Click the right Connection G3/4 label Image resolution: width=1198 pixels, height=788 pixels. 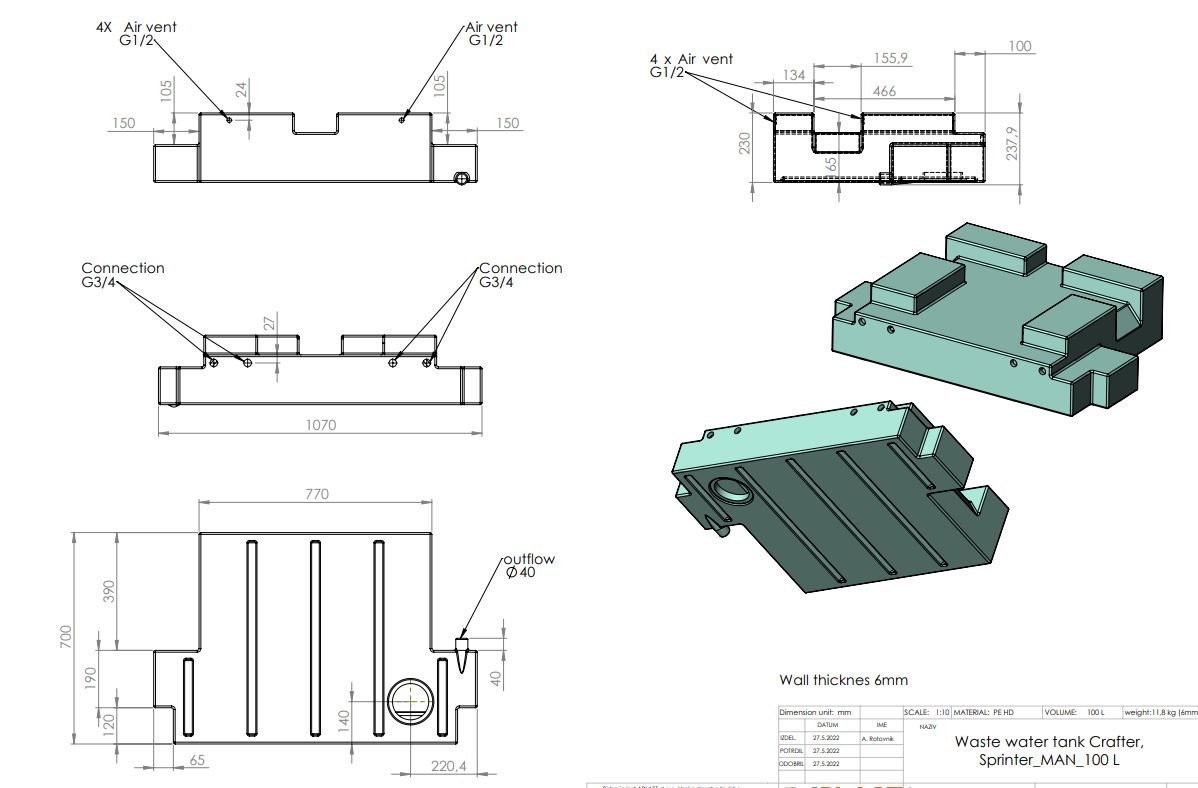520,274
